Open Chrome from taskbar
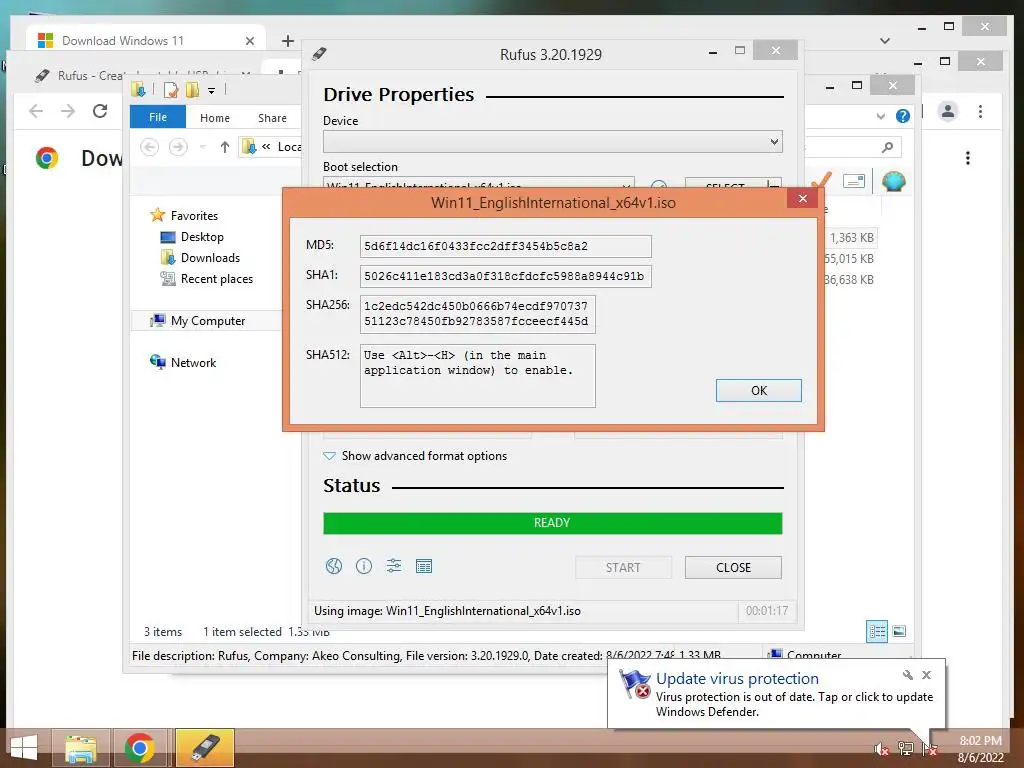This screenshot has height=768, width=1024. (x=140, y=748)
